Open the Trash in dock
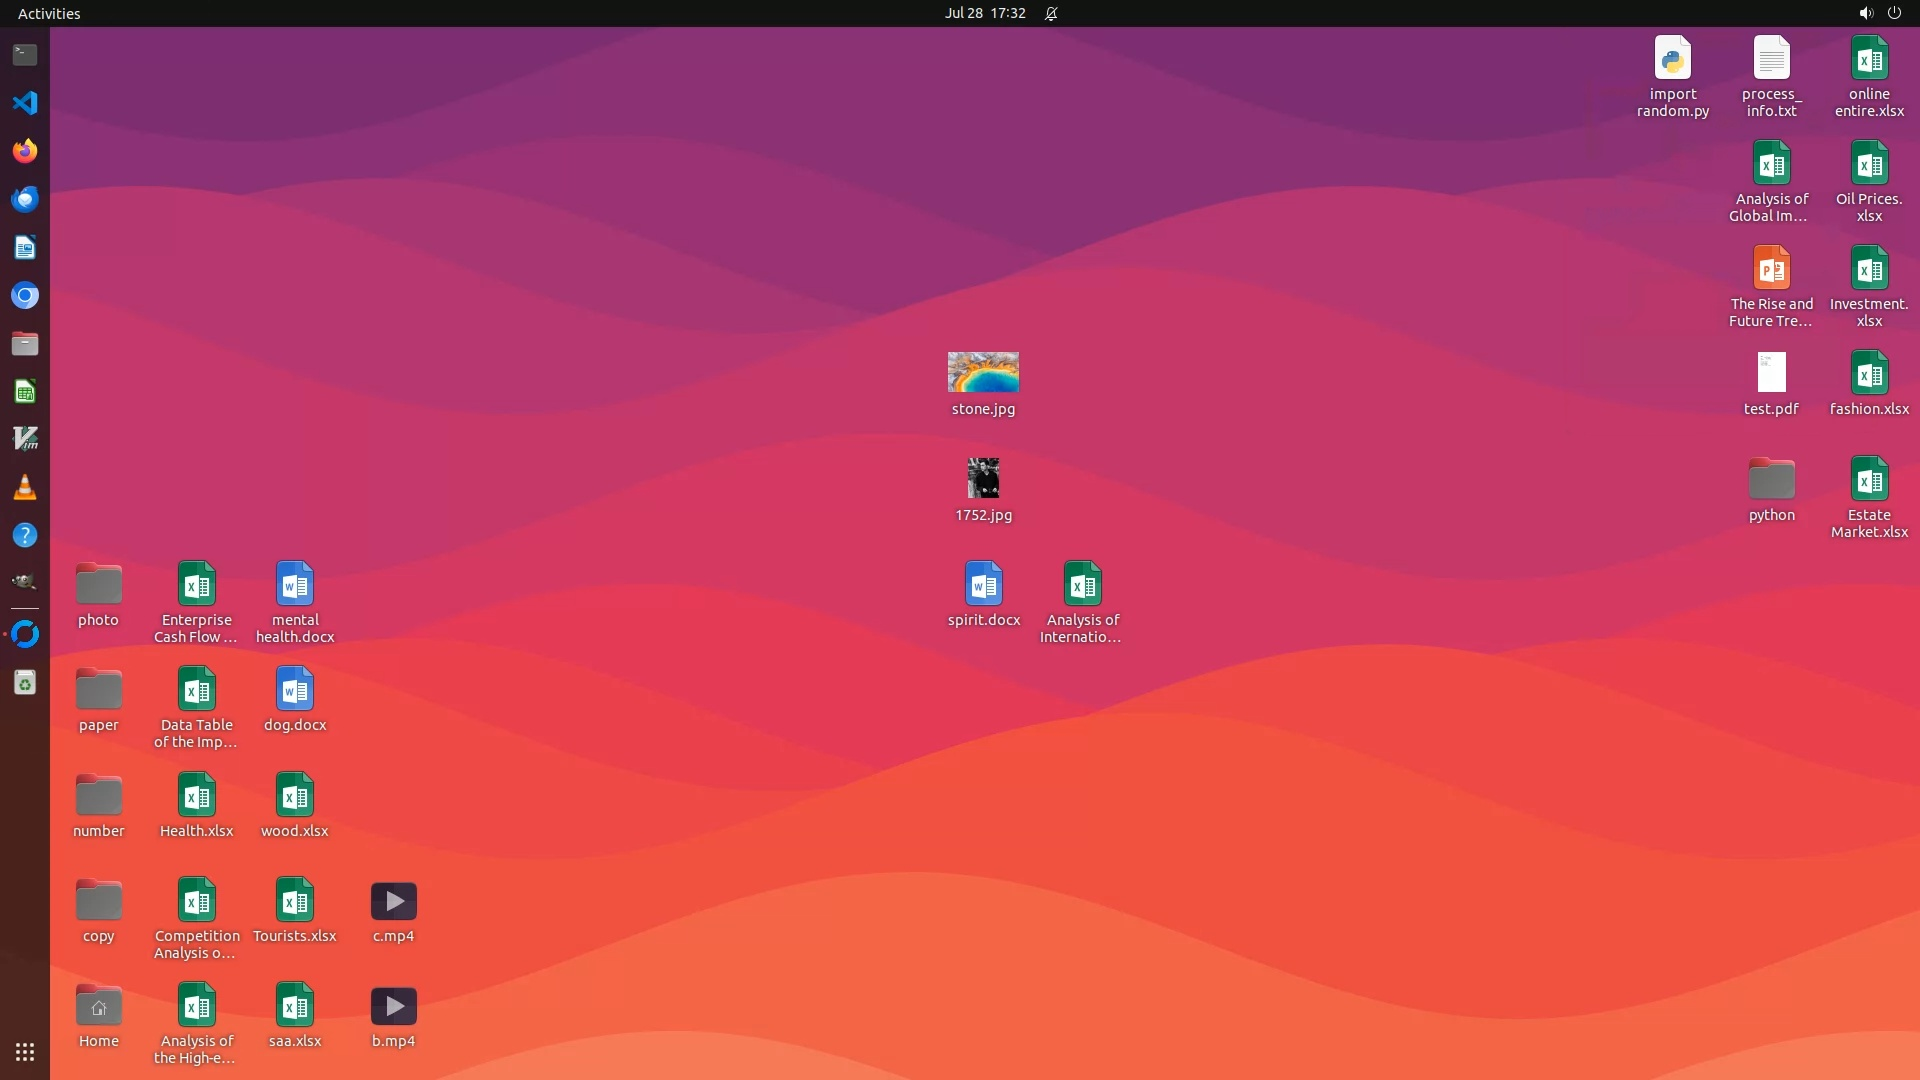The height and width of the screenshot is (1080, 1920). 25,683
